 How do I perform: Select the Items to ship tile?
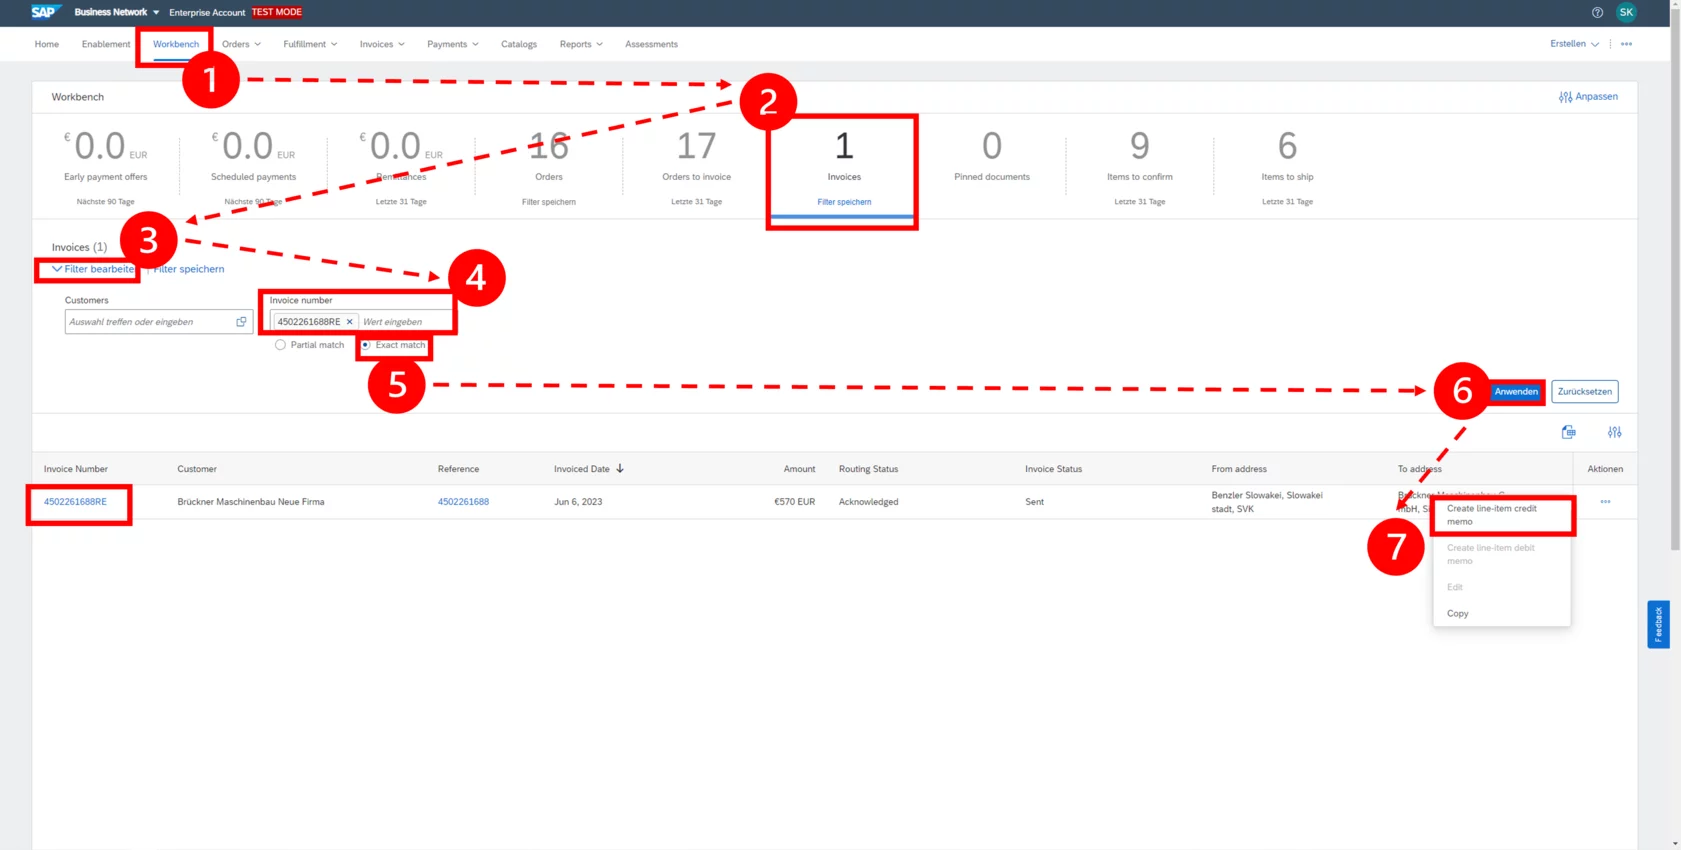(x=1287, y=167)
